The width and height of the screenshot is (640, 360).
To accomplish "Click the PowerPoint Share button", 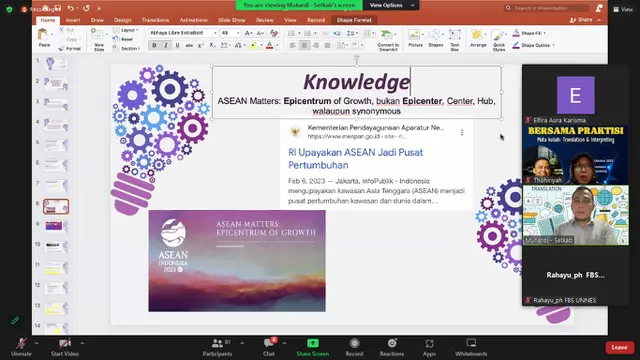I will 581,20.
